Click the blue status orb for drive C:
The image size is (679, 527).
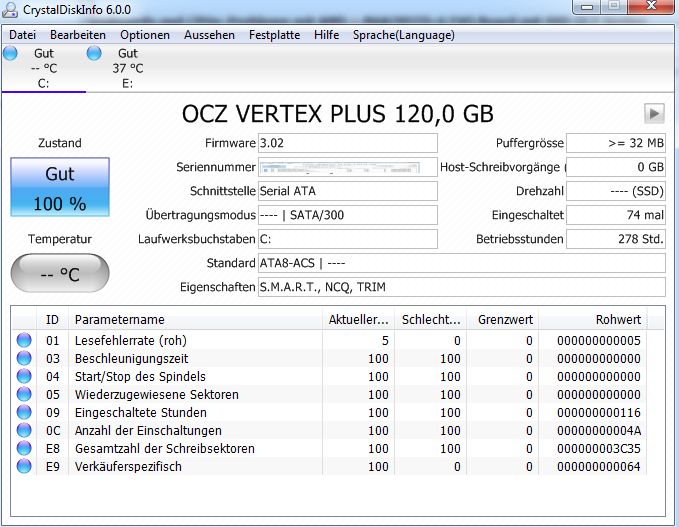pyautogui.click(x=10, y=53)
